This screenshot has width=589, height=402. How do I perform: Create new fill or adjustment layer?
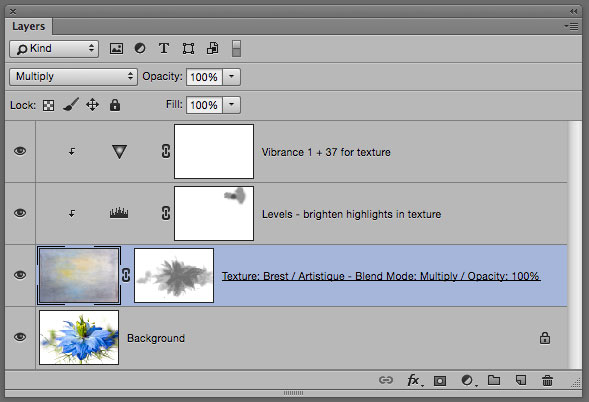pyautogui.click(x=468, y=381)
